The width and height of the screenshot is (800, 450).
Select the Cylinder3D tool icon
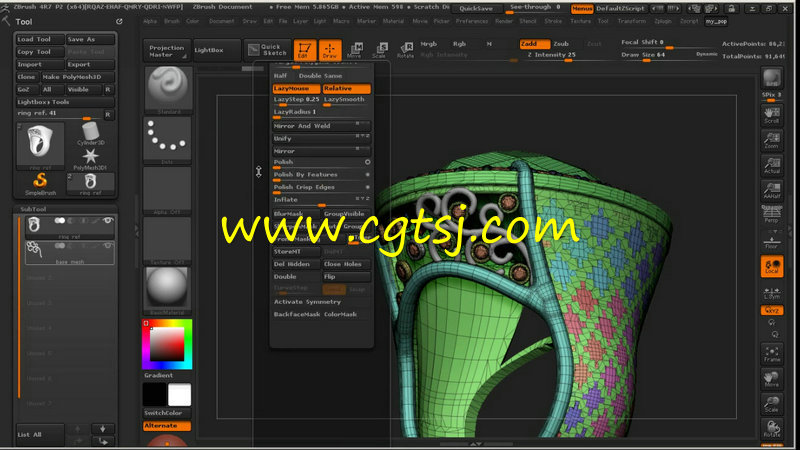90,134
